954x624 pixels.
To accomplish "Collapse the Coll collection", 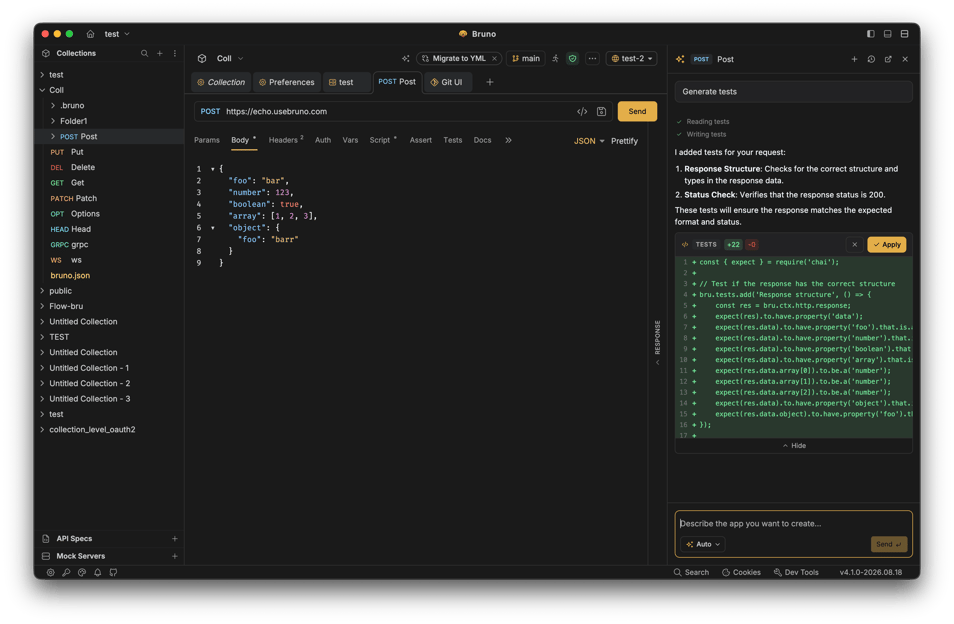I will [x=43, y=90].
